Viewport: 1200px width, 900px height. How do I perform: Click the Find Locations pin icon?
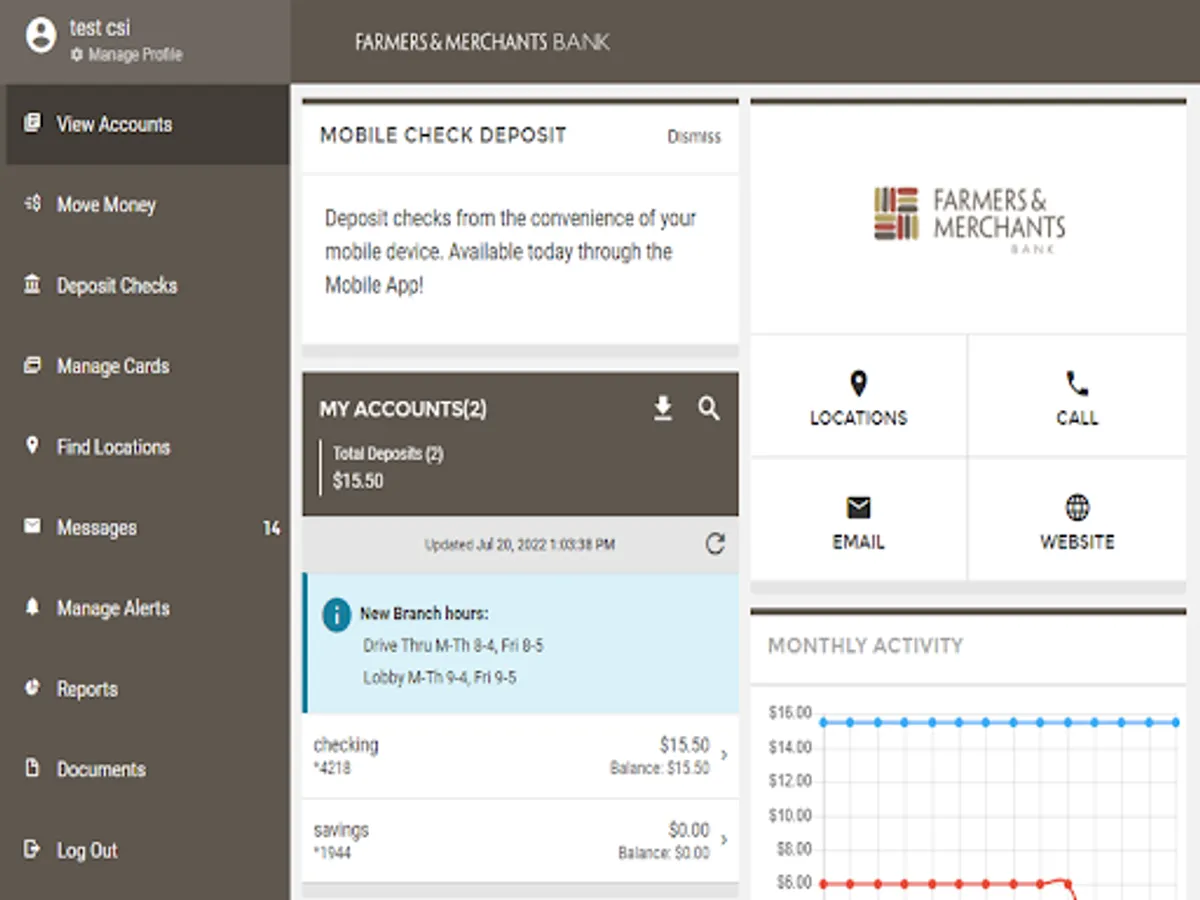click(32, 446)
